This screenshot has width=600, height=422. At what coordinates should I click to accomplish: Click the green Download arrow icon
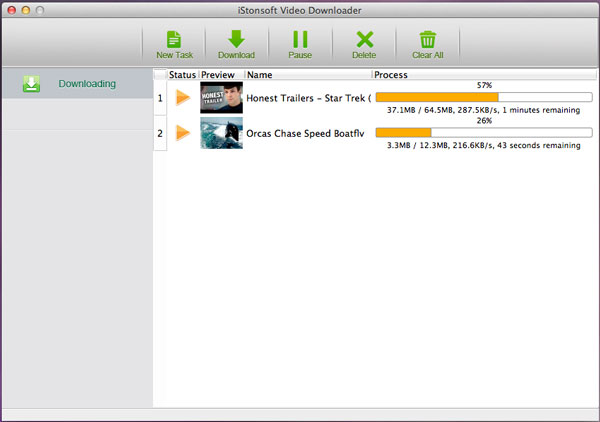pos(236,39)
